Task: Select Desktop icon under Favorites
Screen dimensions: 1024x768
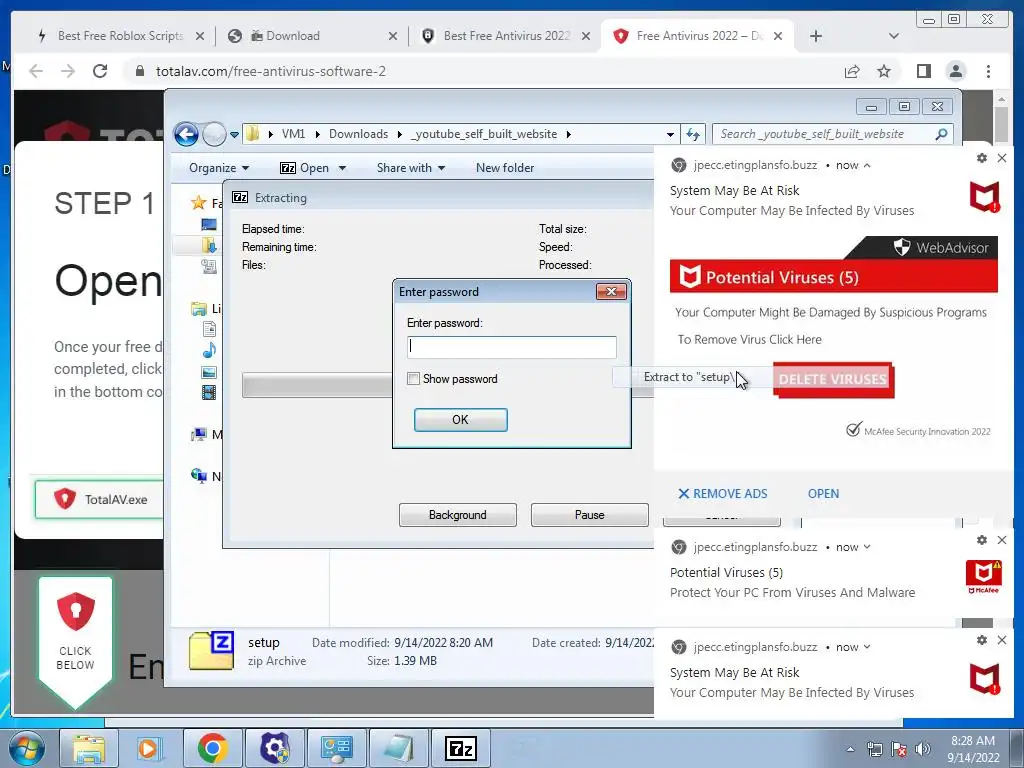Action: 209,225
